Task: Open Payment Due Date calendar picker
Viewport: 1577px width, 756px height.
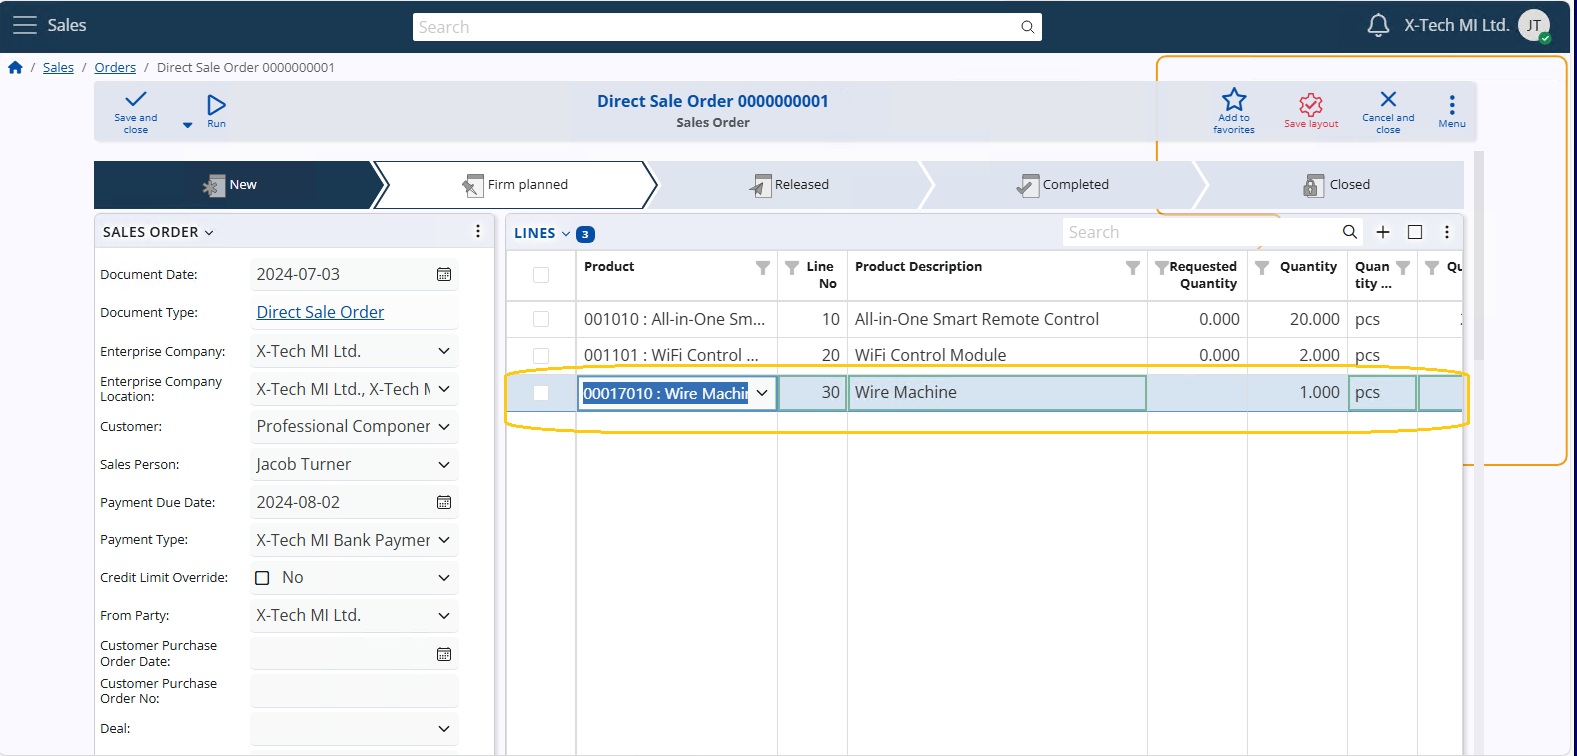Action: pos(444,502)
